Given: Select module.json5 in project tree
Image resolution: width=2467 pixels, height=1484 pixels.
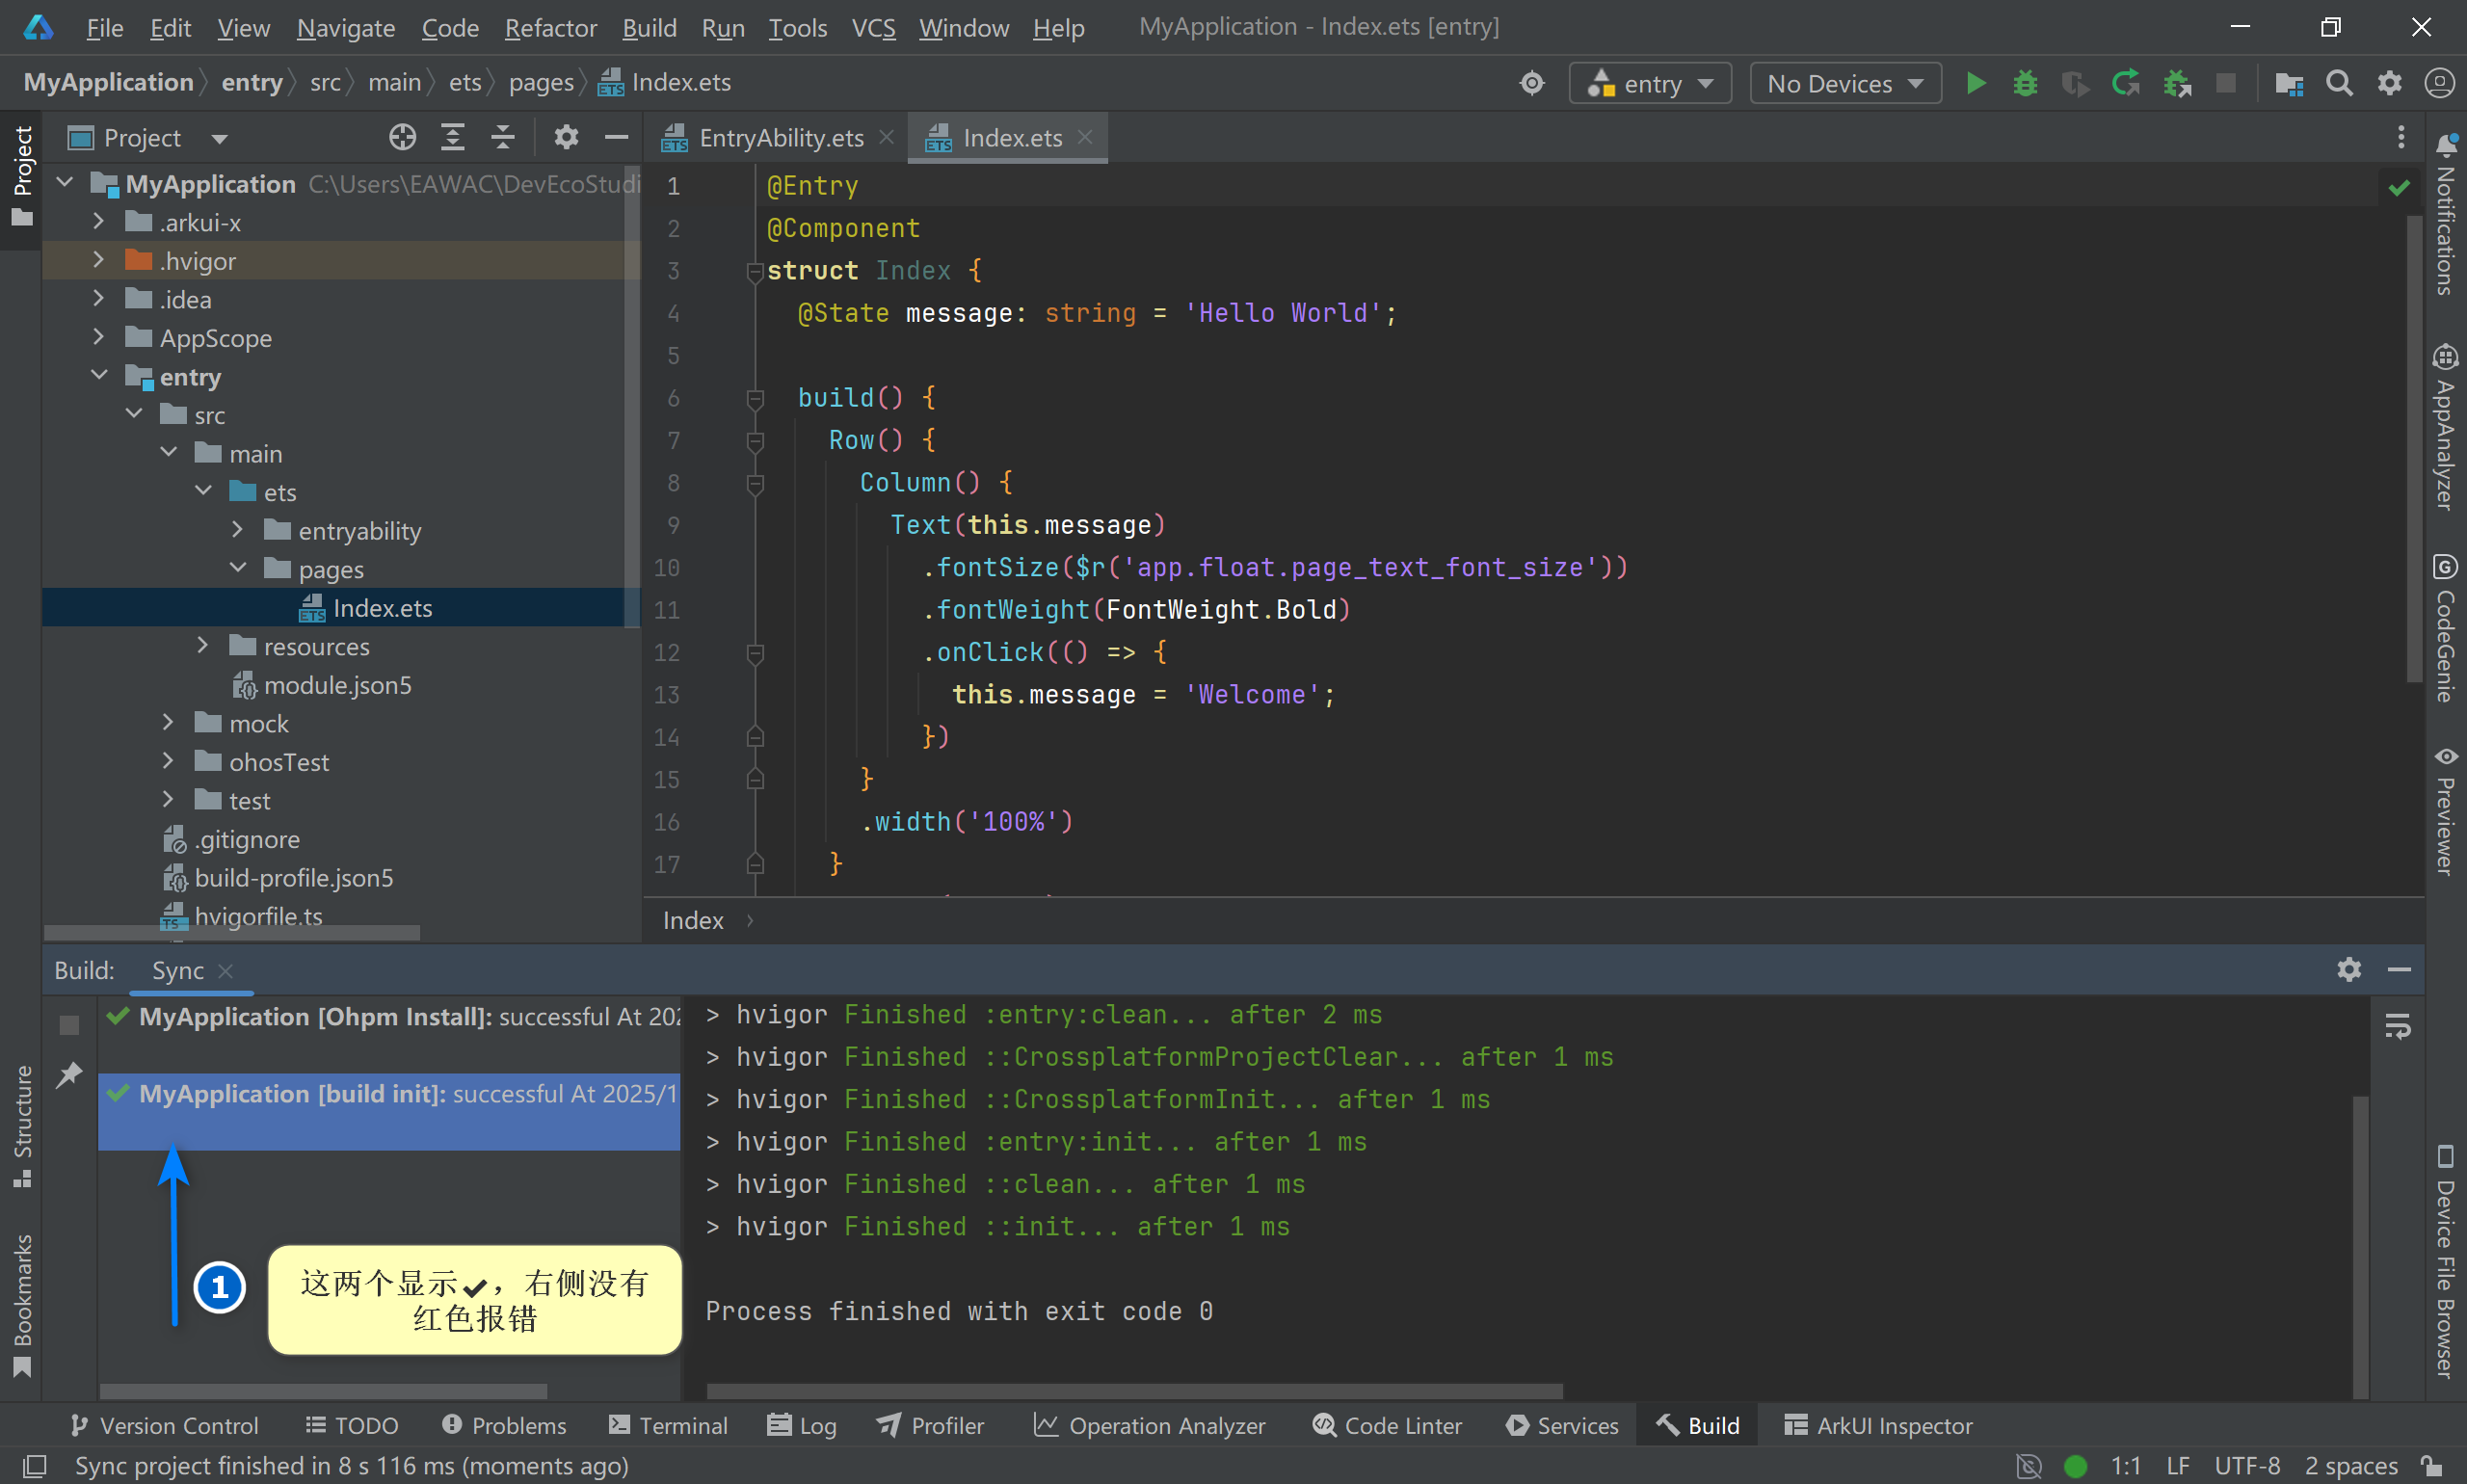Looking at the screenshot, I should (x=337, y=685).
